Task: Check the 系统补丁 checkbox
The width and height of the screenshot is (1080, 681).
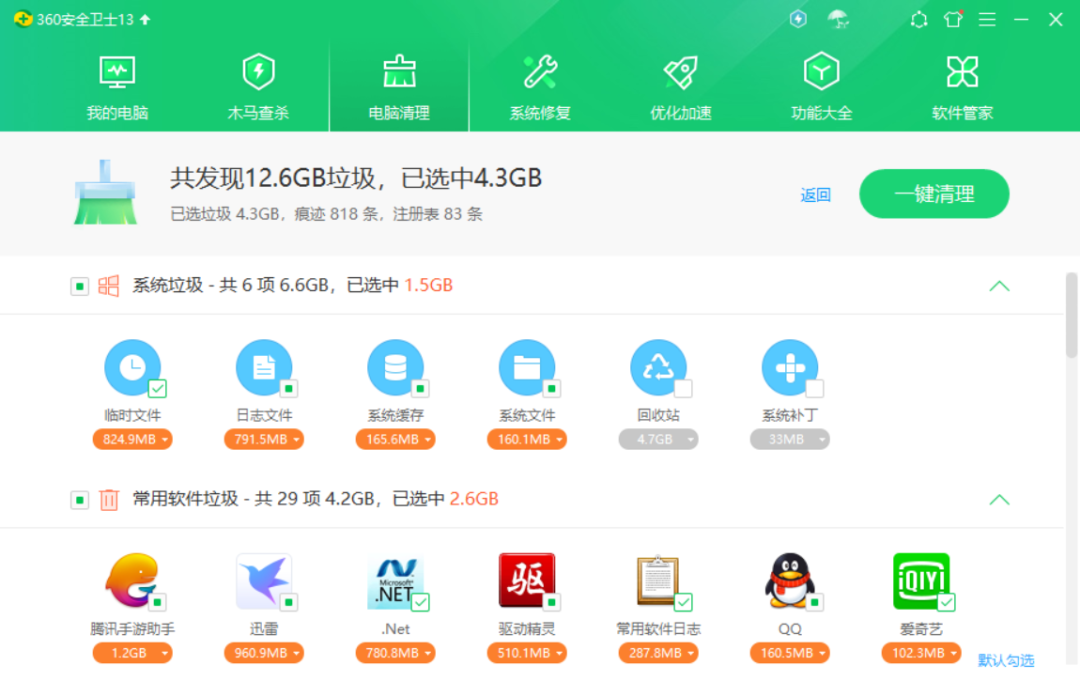Action: coord(815,388)
